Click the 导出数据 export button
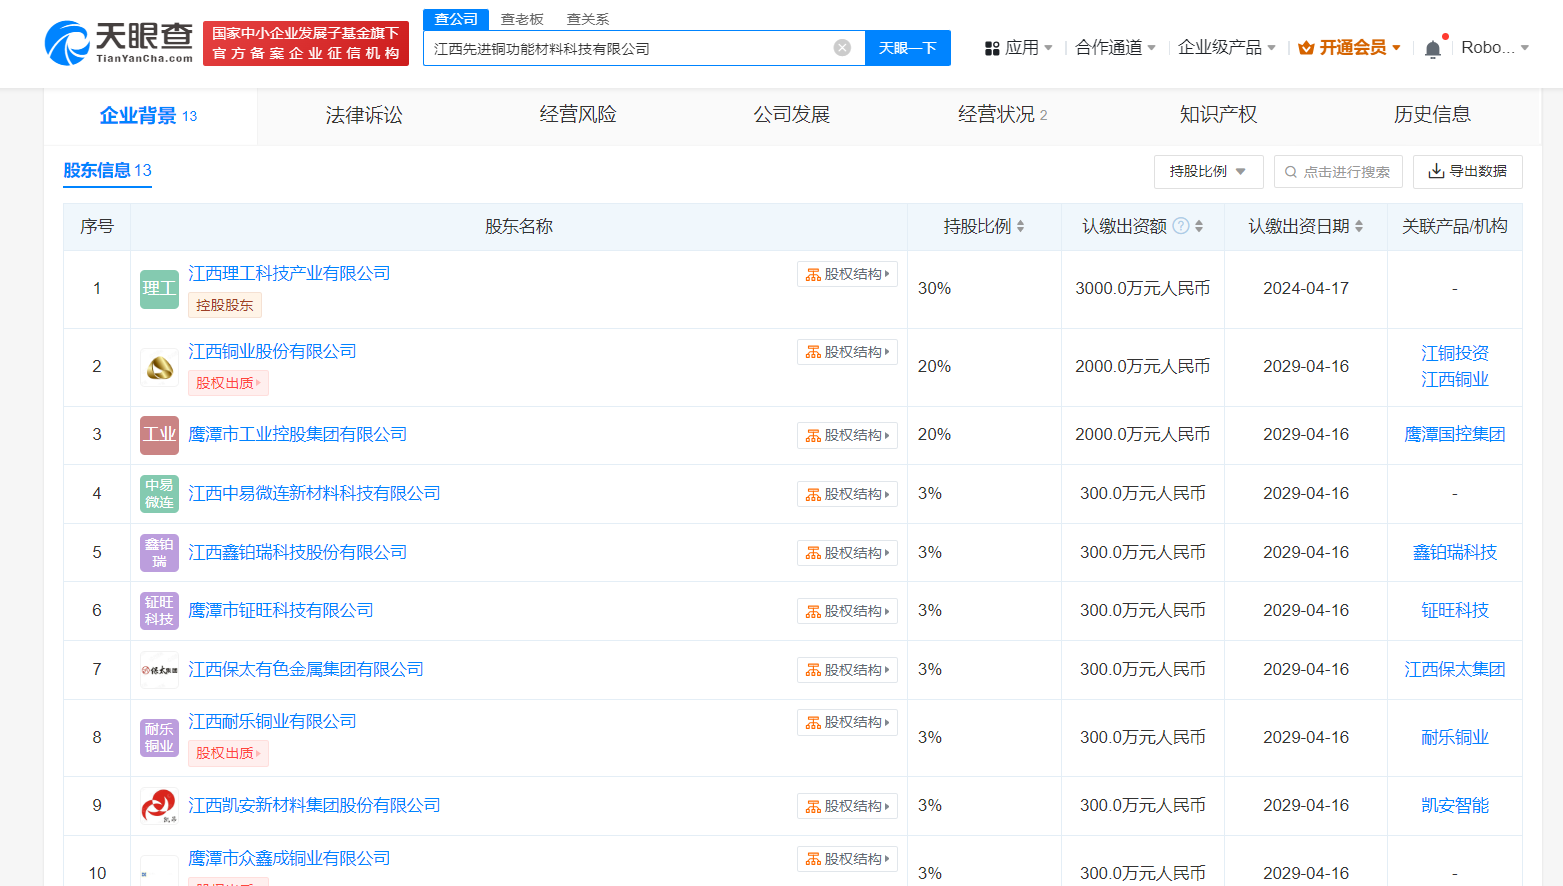This screenshot has width=1563, height=886. [x=1467, y=172]
